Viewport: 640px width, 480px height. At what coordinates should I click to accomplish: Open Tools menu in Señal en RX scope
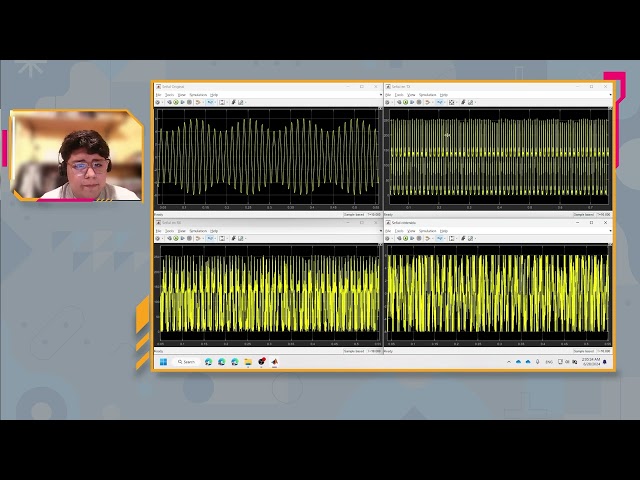pyautogui.click(x=169, y=231)
